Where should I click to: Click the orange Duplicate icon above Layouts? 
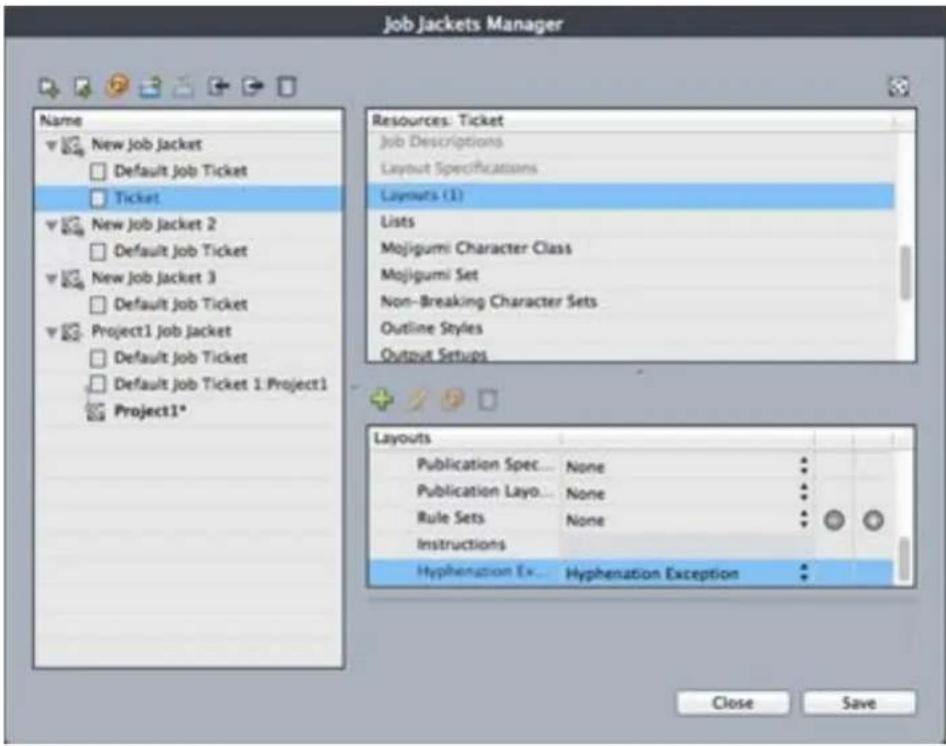[452, 400]
